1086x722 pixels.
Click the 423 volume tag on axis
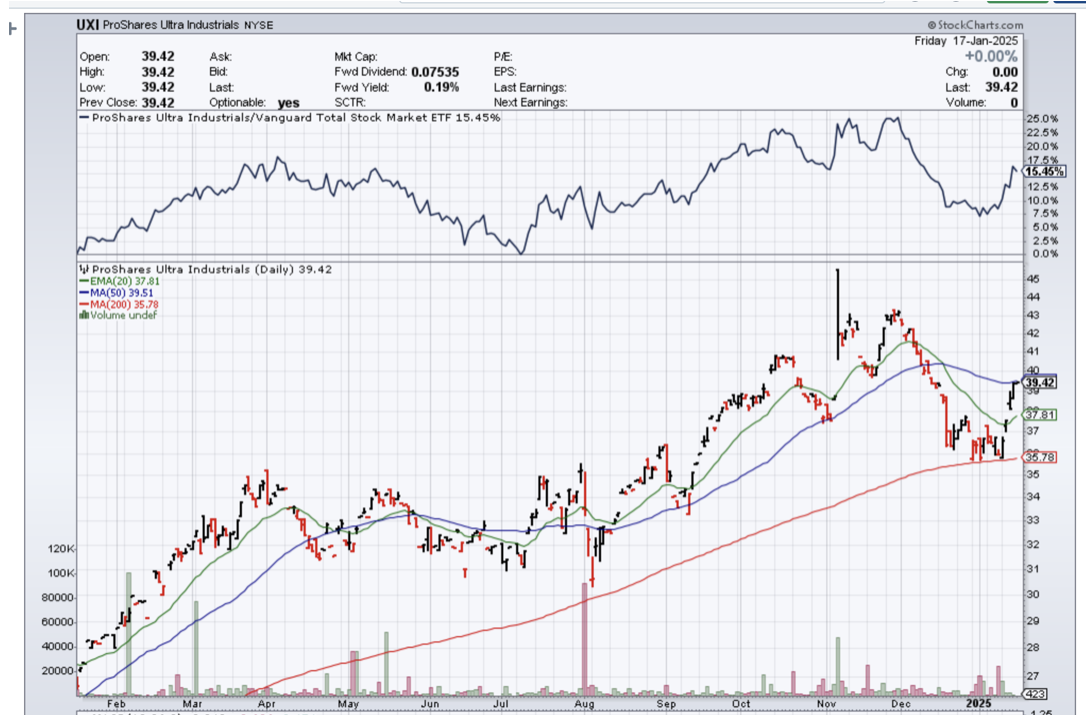pyautogui.click(x=1035, y=694)
